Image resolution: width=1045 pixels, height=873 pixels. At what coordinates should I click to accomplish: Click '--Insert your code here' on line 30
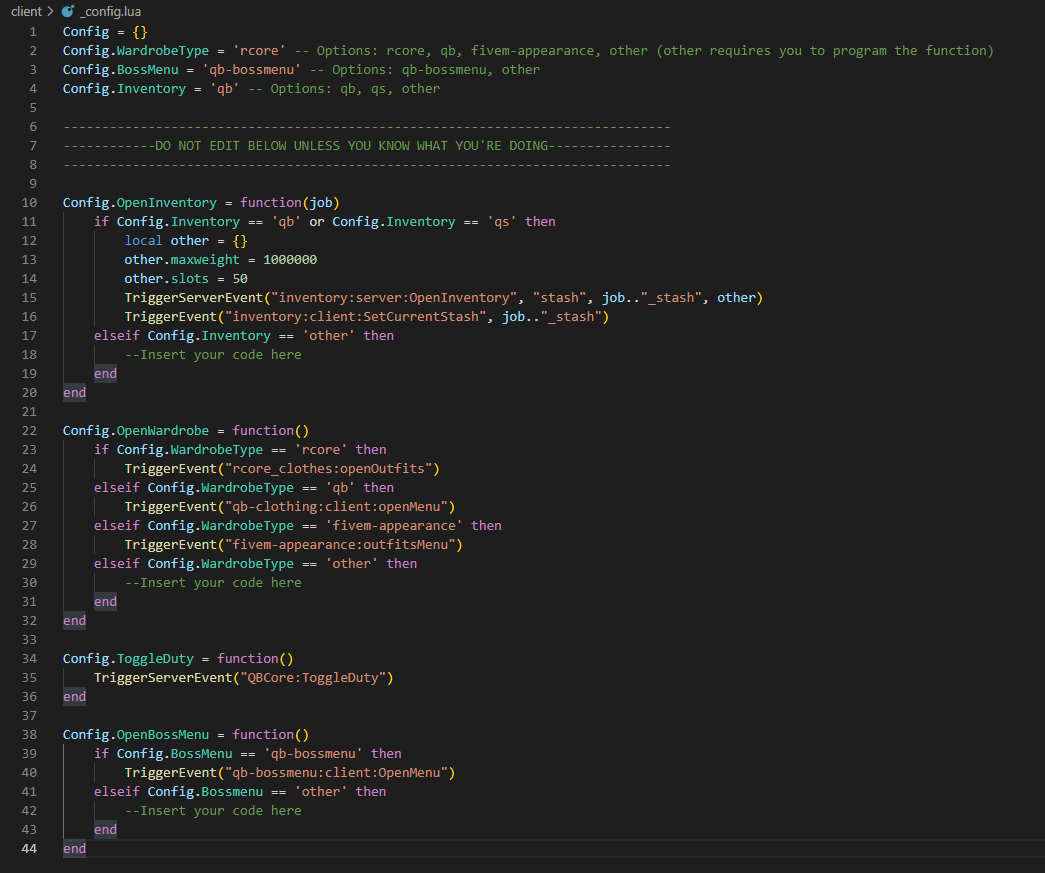pyautogui.click(x=213, y=582)
